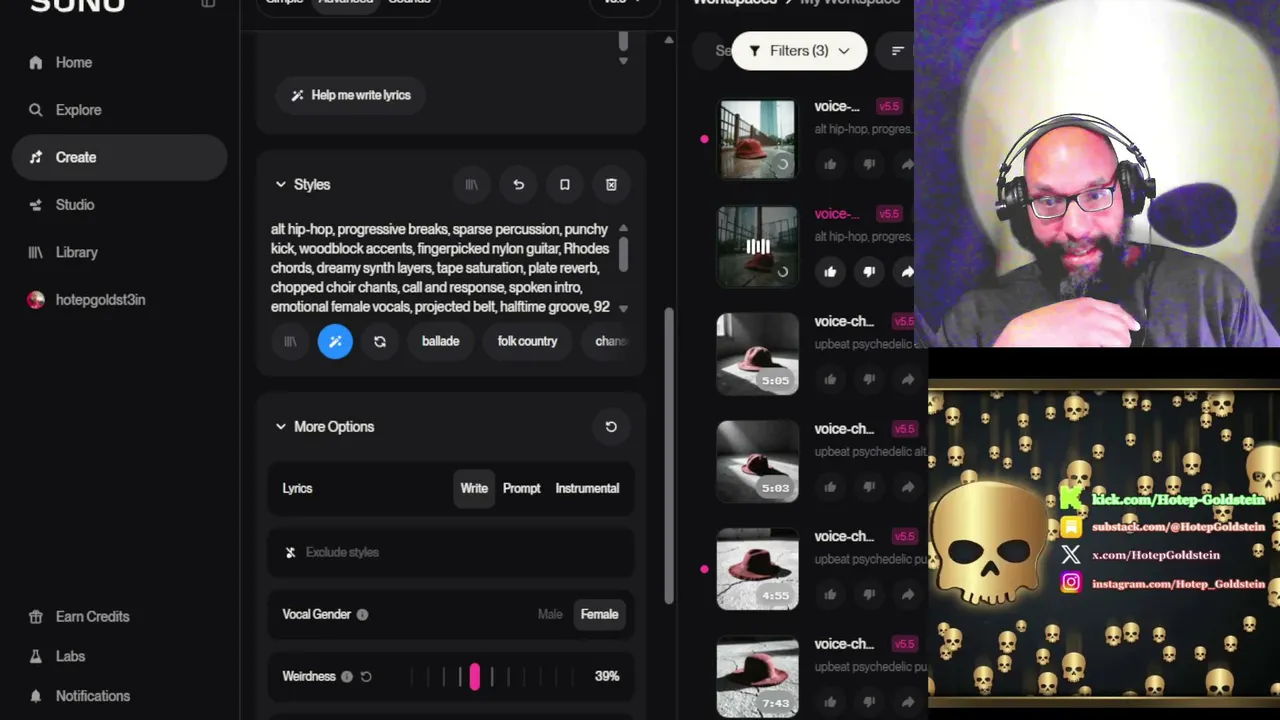Dislike the 5:05 song
This screenshot has width=1280, height=720.
tap(869, 379)
